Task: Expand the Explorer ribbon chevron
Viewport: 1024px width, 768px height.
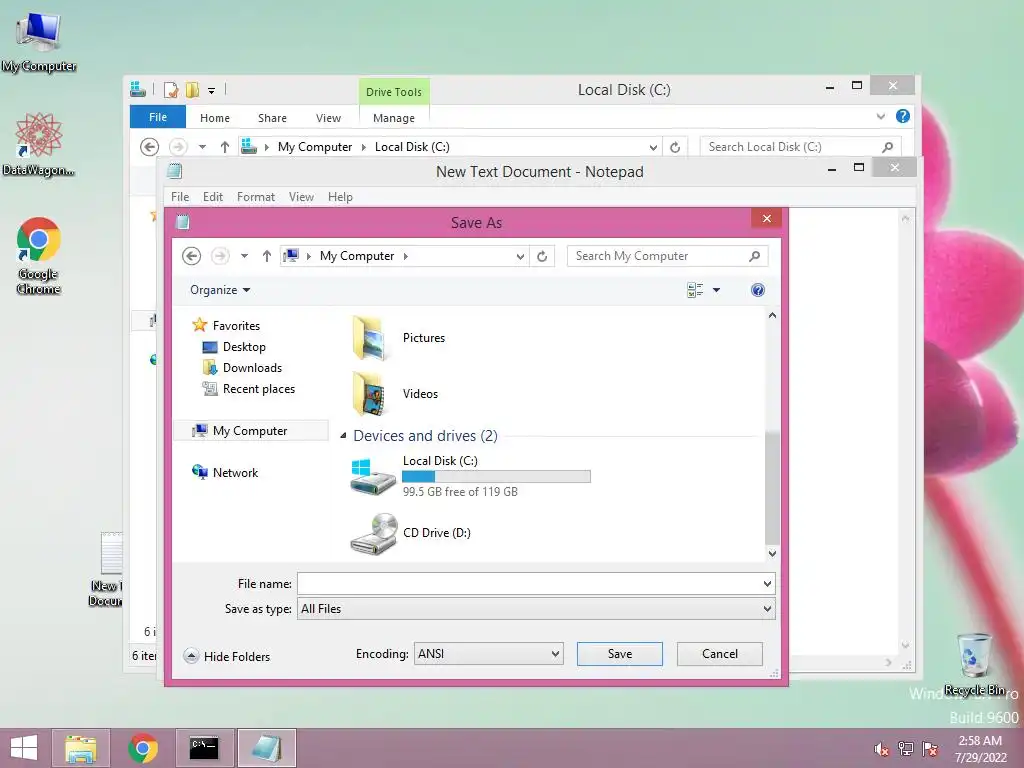Action: click(880, 116)
